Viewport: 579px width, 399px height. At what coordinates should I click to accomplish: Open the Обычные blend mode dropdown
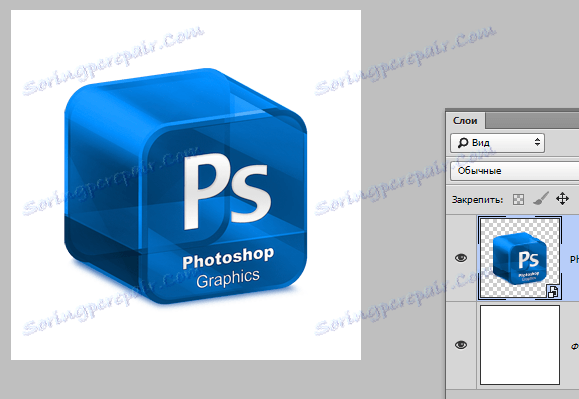point(514,171)
